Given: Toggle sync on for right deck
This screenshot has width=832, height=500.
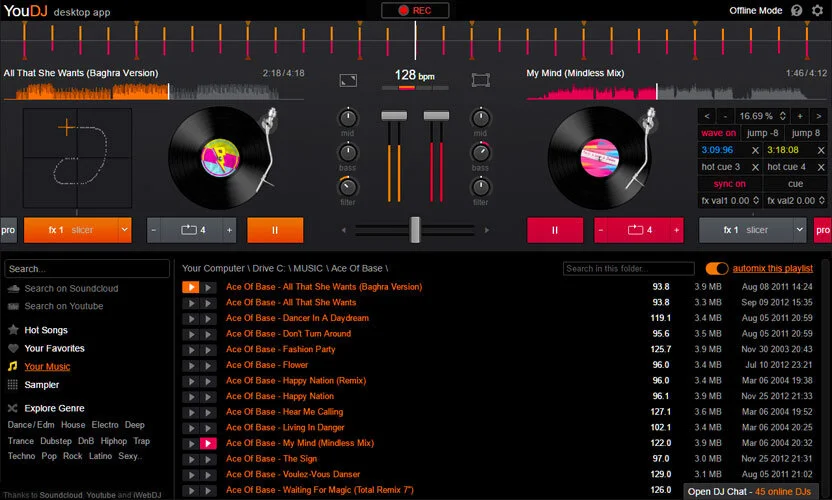Looking at the screenshot, I should pos(730,184).
